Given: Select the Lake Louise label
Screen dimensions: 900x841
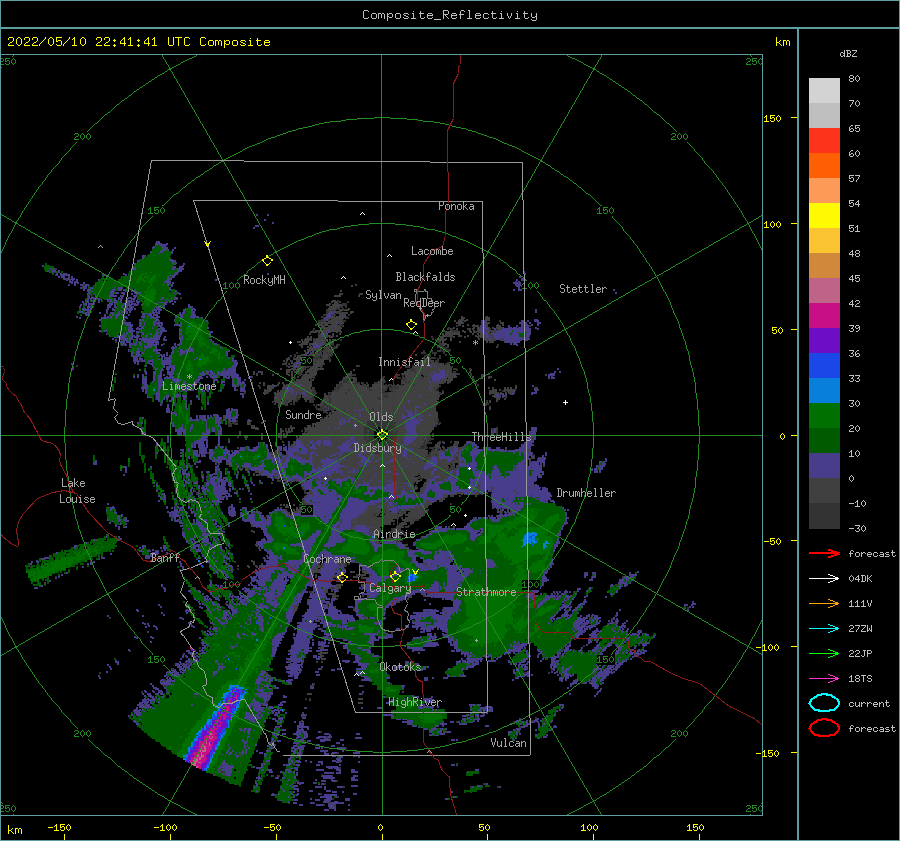Looking at the screenshot, I should pyautogui.click(x=77, y=491).
